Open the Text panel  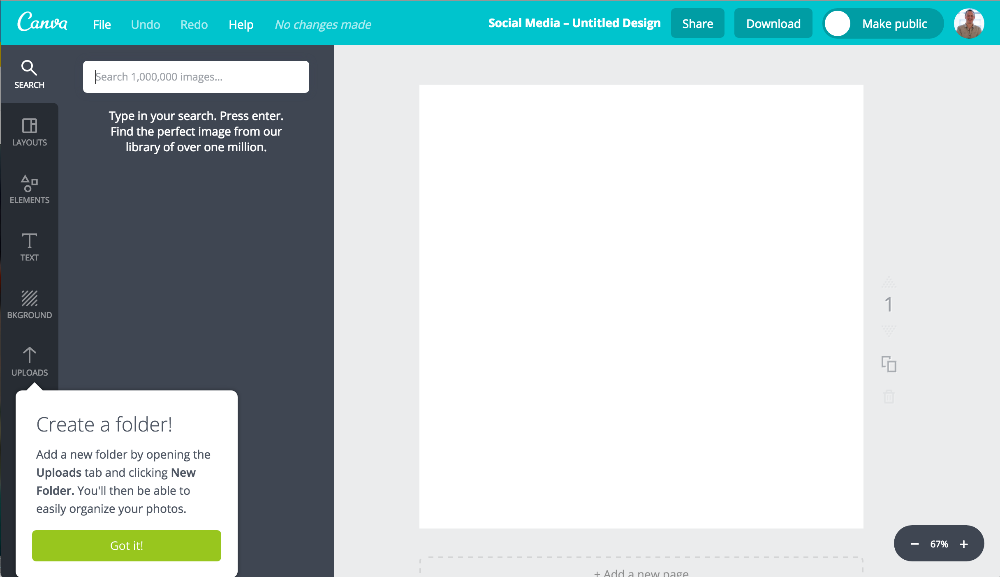tap(29, 246)
